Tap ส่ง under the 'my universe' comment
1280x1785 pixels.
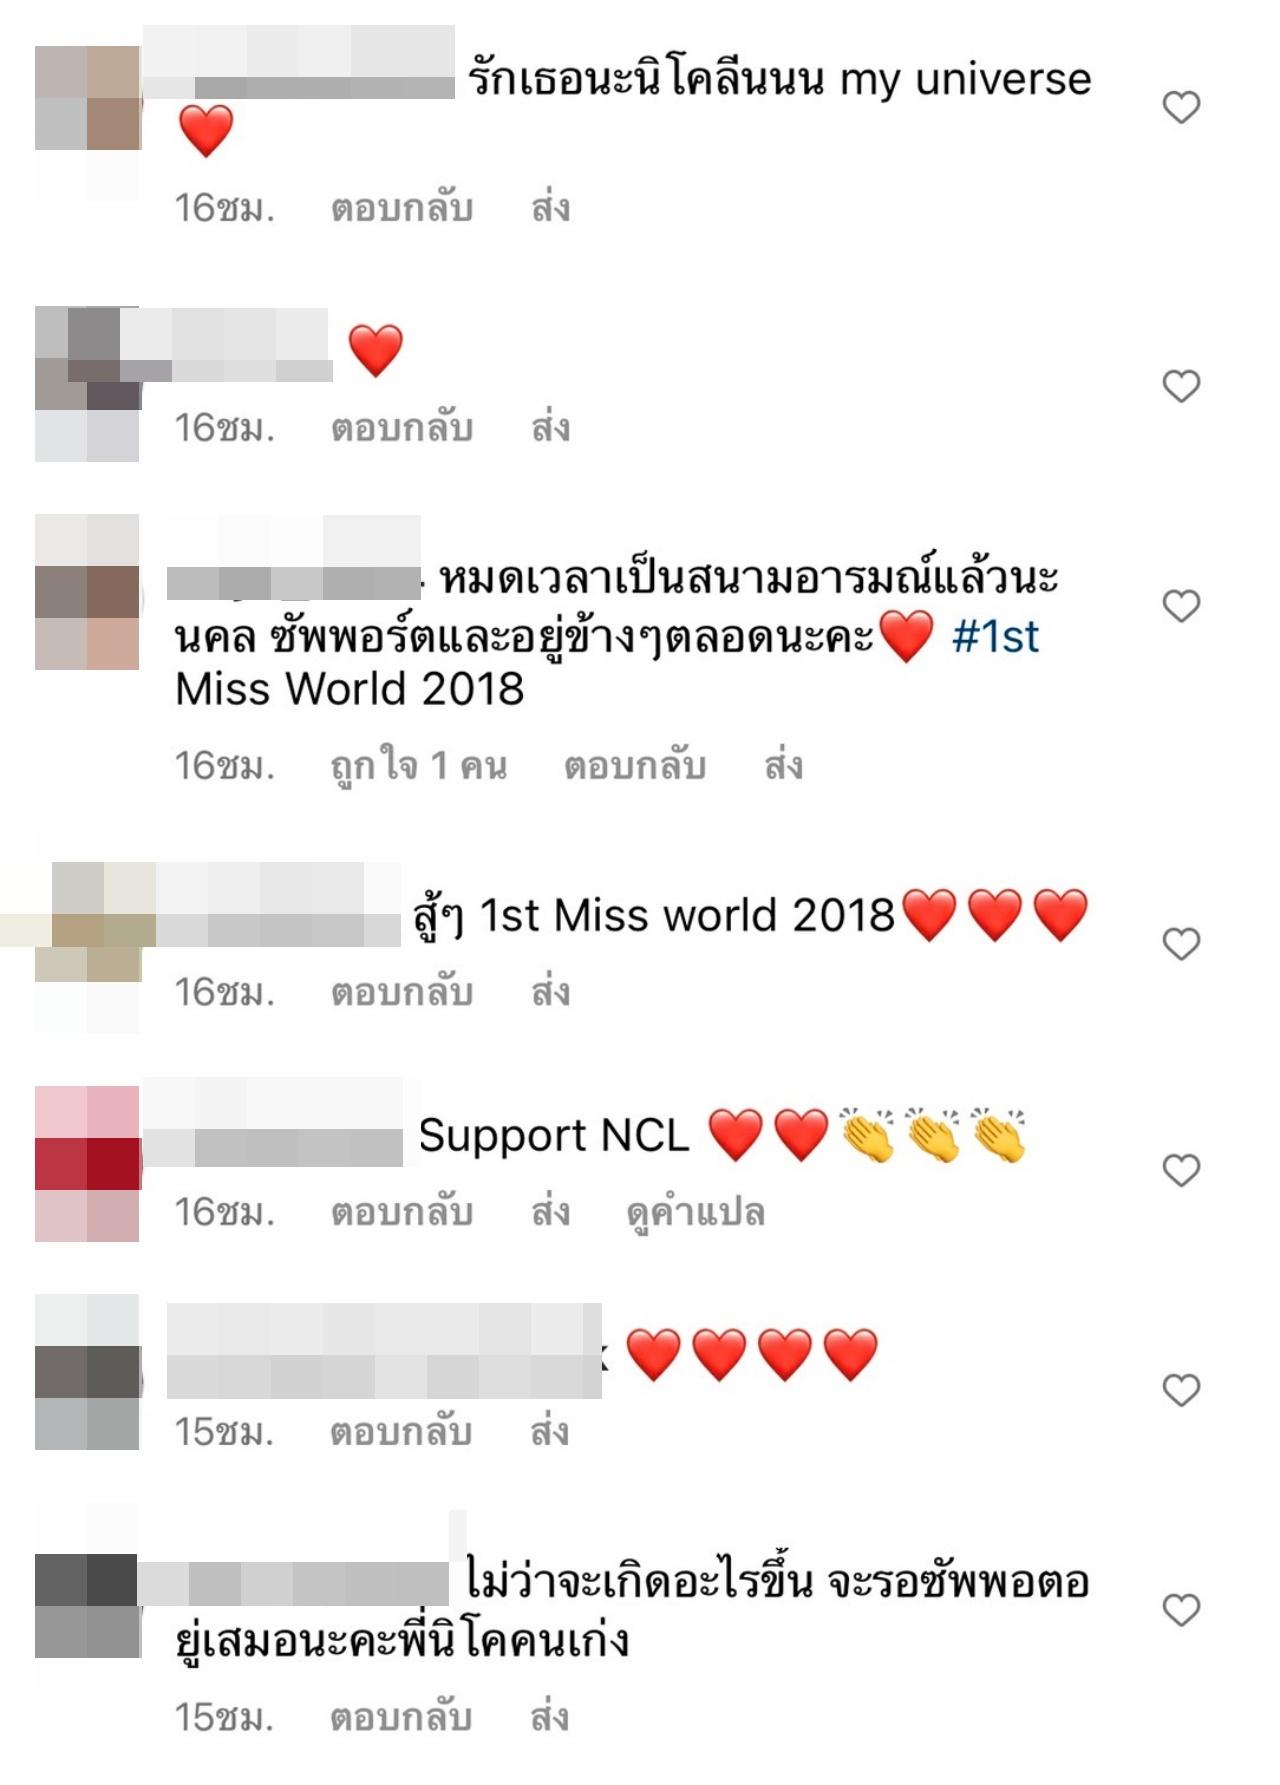click(550, 208)
